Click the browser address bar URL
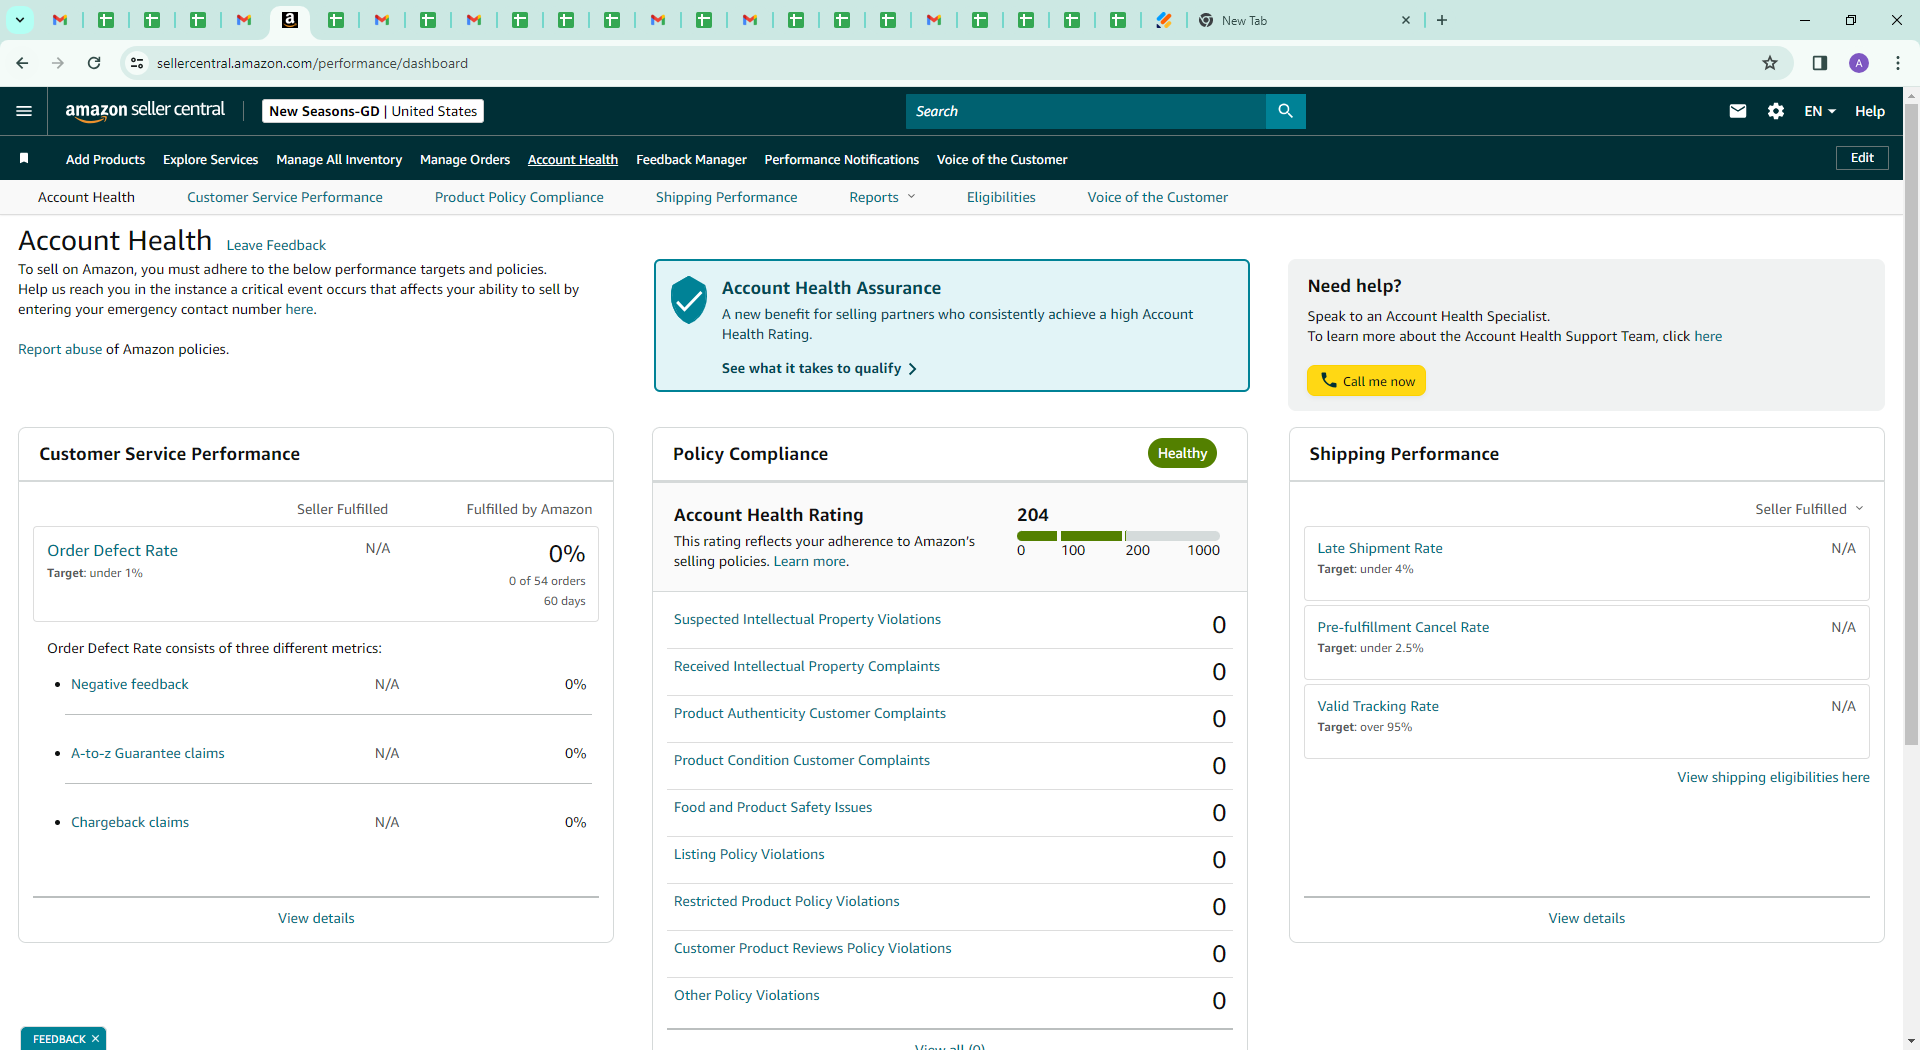This screenshot has height=1050, width=1920. click(x=312, y=63)
